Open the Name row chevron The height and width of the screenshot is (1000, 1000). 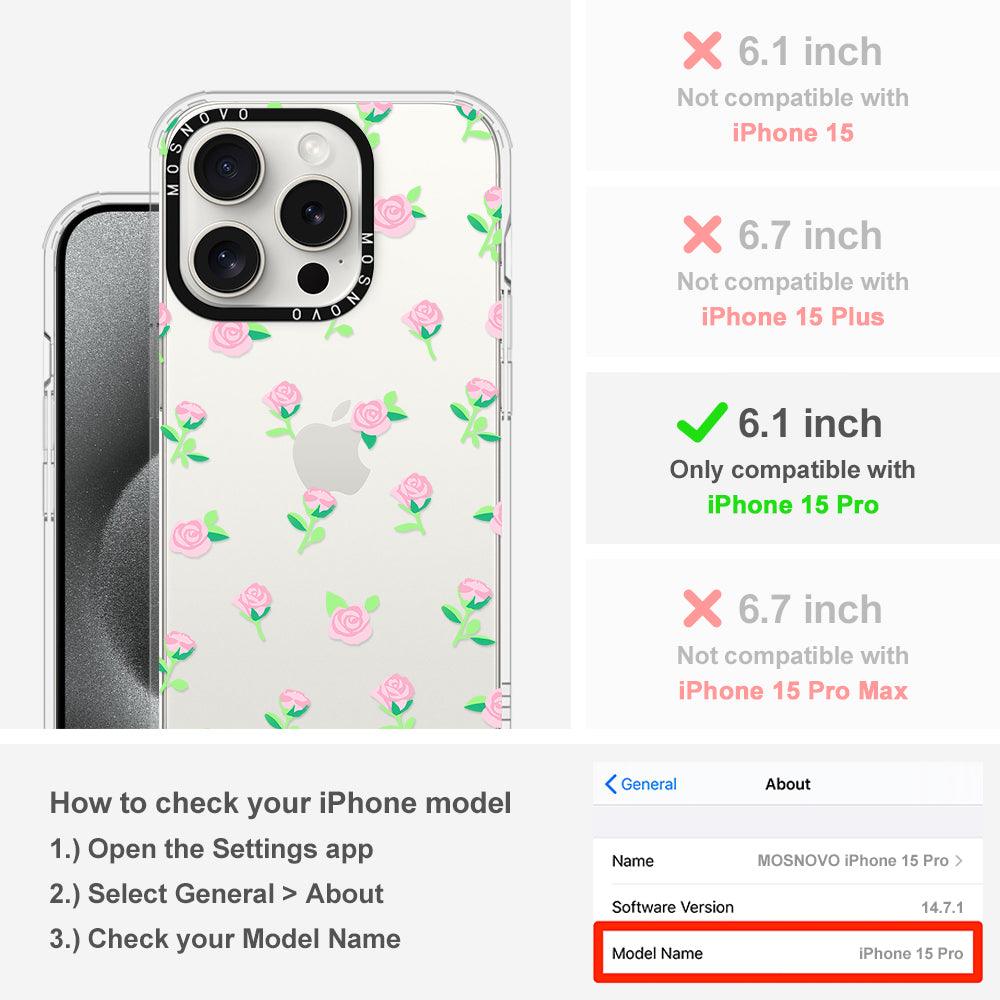pyautogui.click(x=959, y=860)
